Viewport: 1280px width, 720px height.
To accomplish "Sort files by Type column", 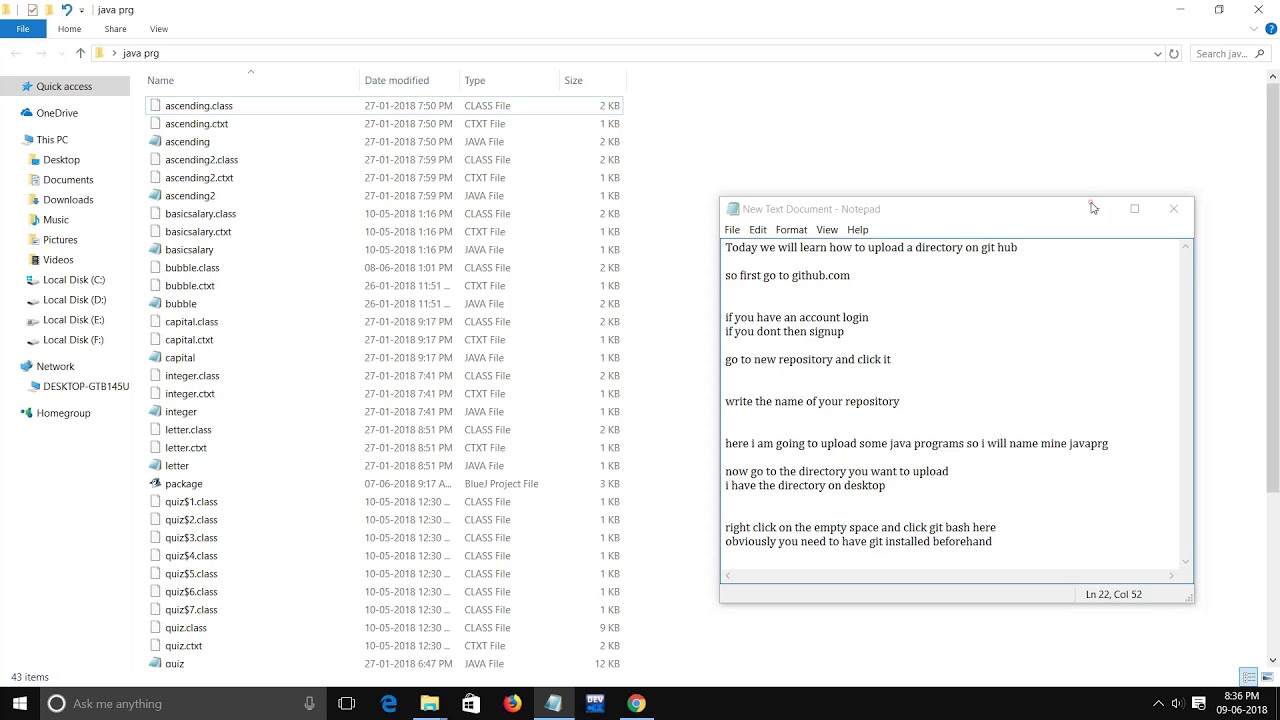I will (x=510, y=80).
